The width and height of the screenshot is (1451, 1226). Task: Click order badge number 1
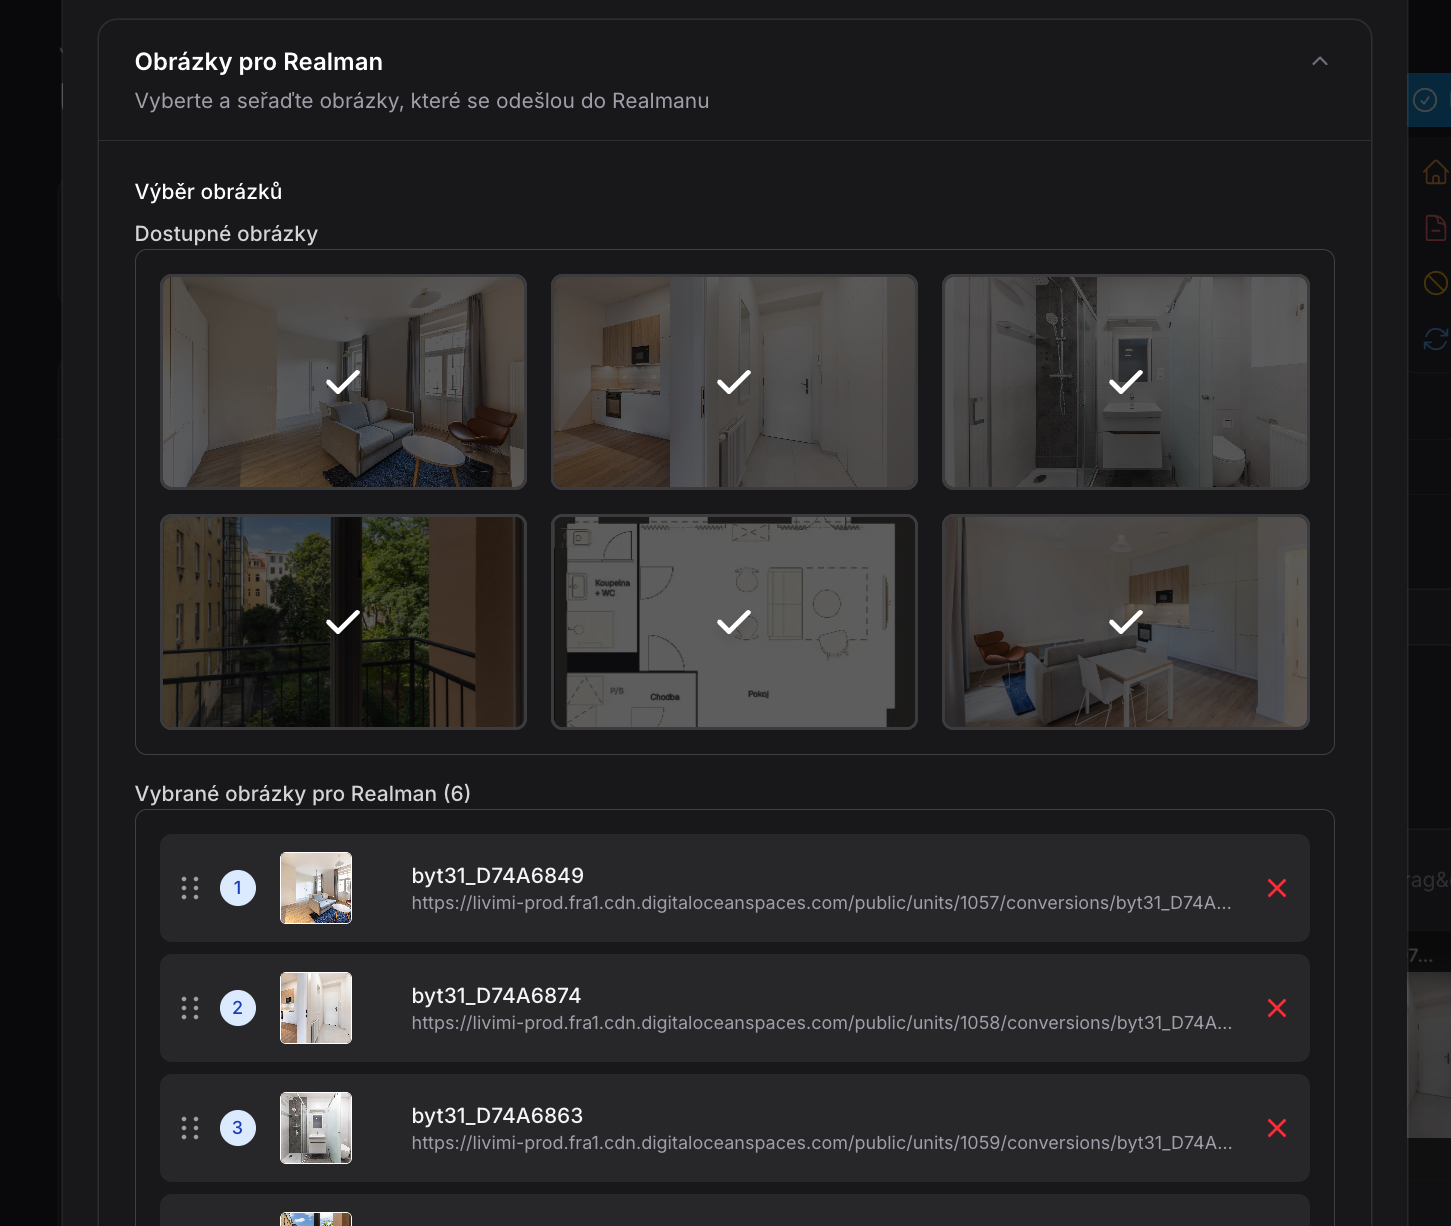238,888
